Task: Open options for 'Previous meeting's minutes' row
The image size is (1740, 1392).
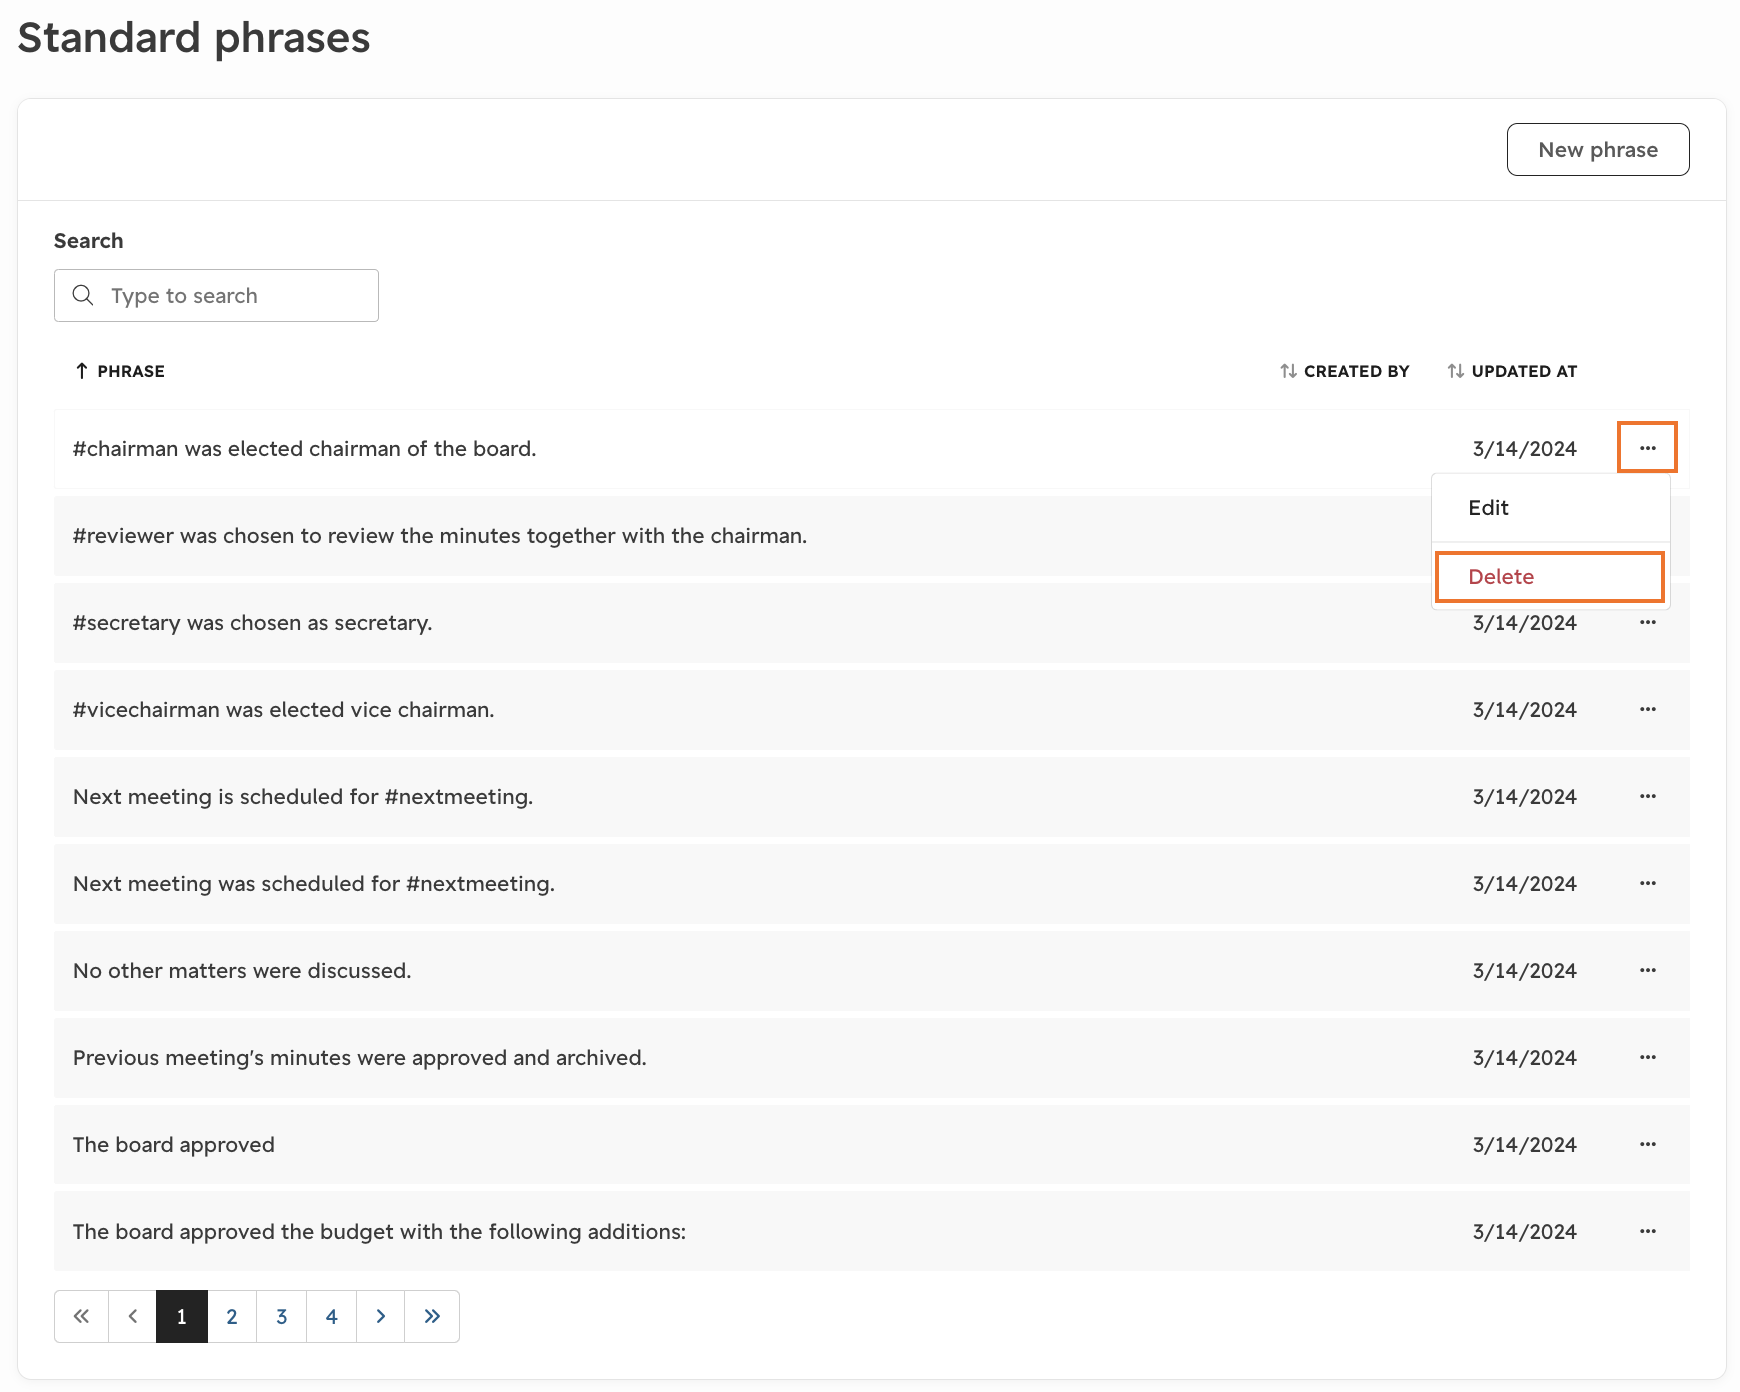Action: point(1647,1057)
